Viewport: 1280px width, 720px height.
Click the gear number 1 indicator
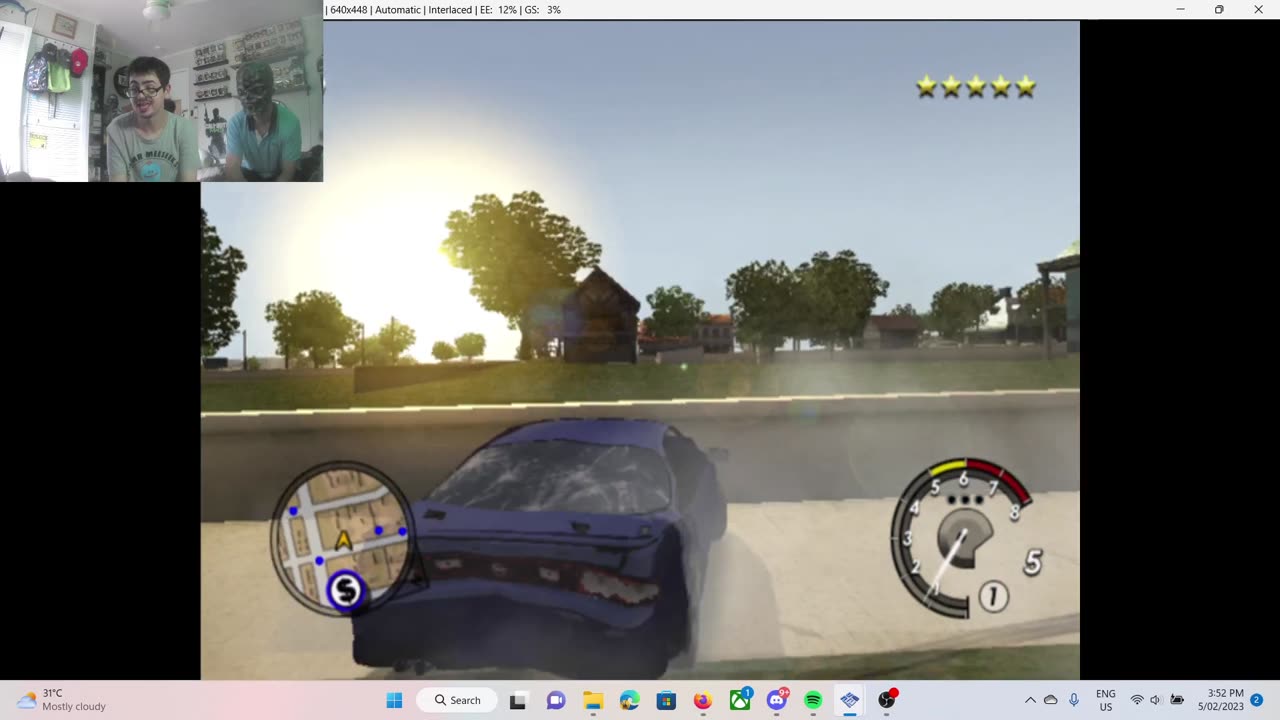[x=993, y=597]
